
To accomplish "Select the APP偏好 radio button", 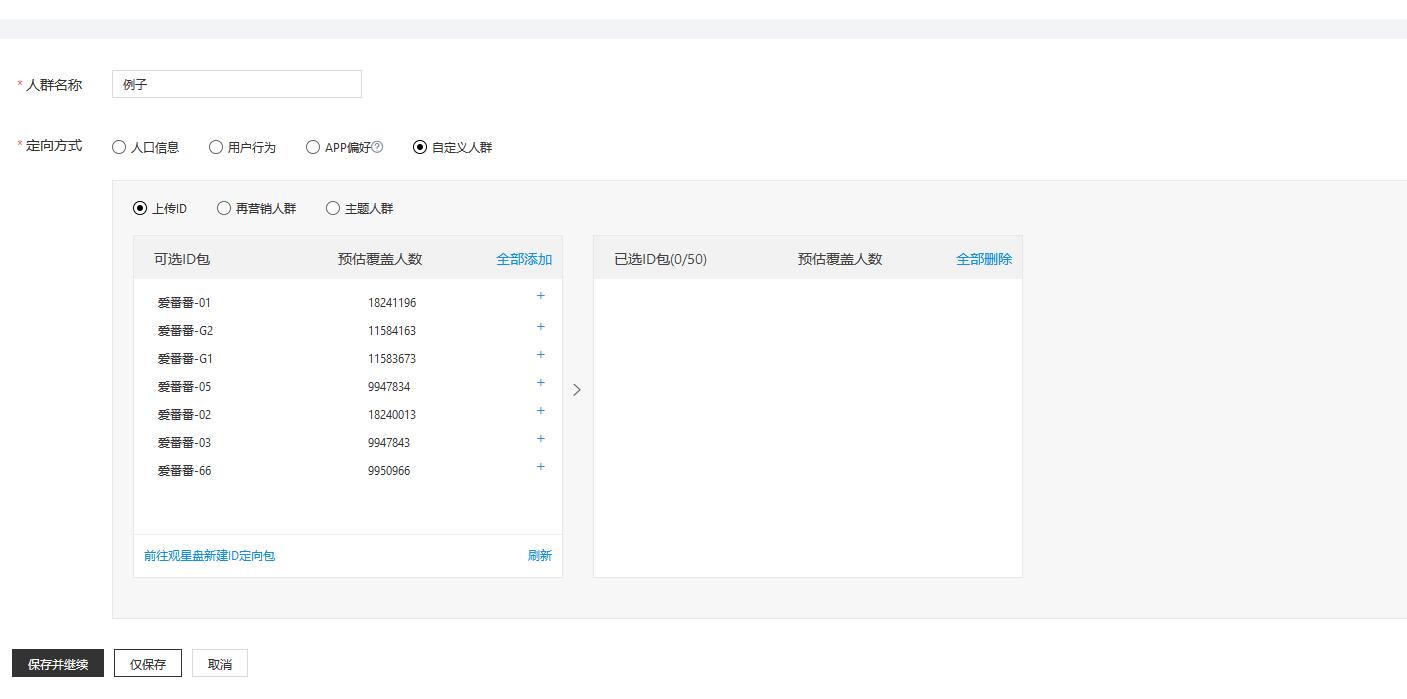I will point(313,147).
